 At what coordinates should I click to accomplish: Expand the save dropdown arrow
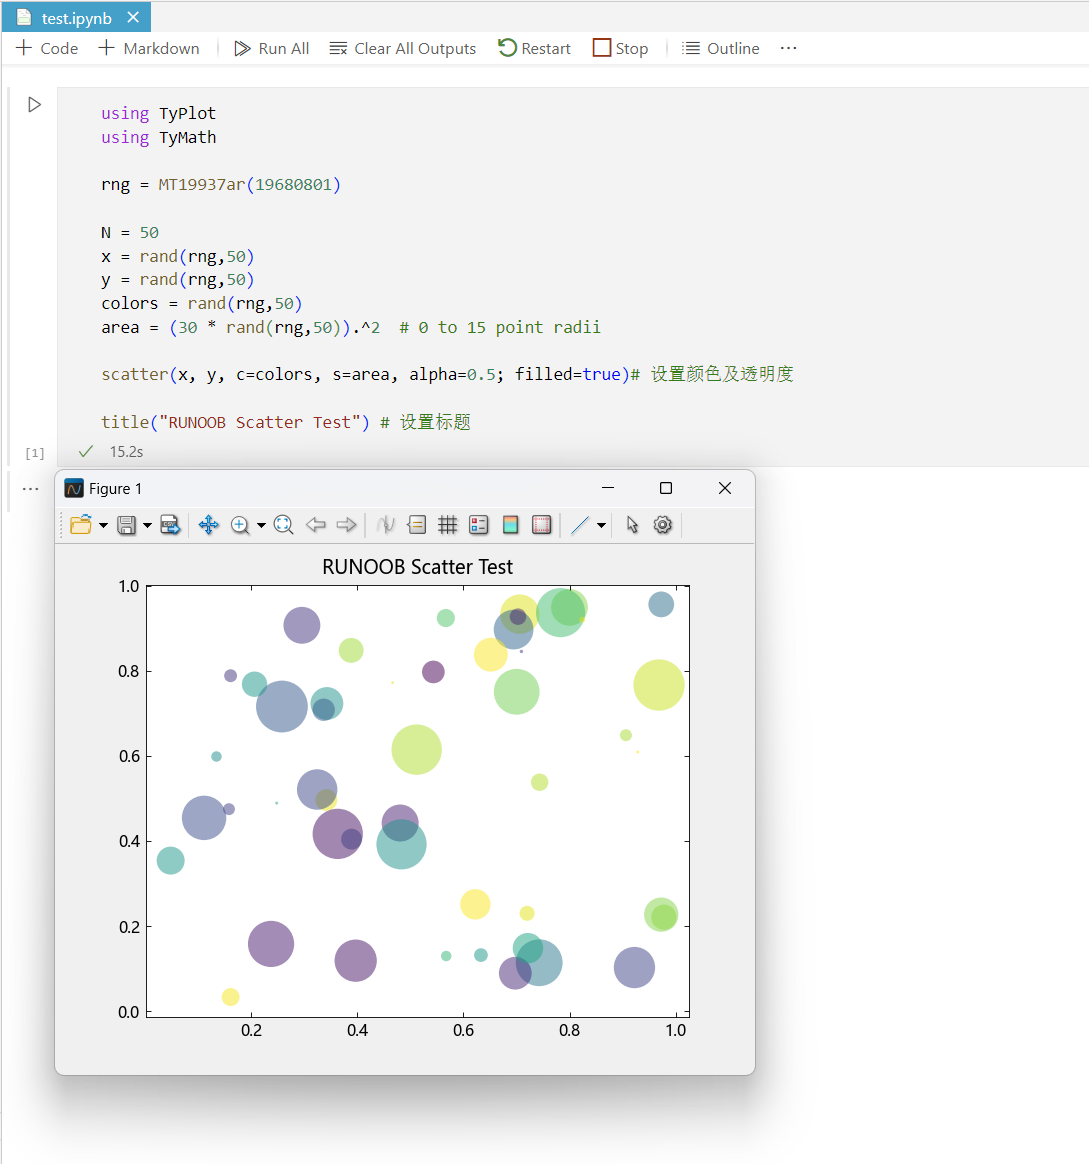[x=147, y=526]
